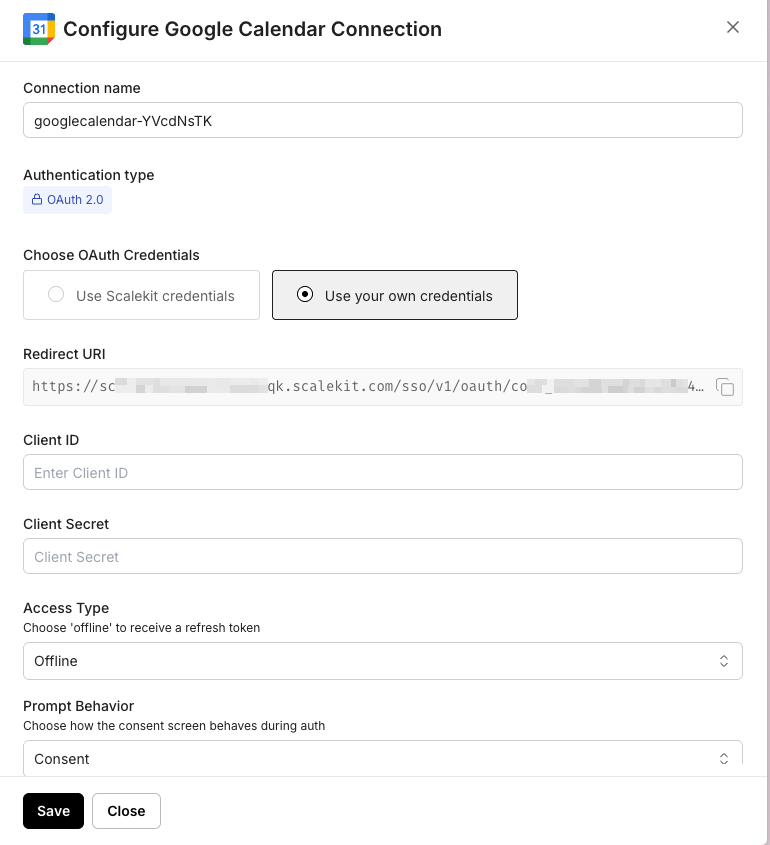Click the Configure Google Calendar Connection title
This screenshot has height=845, width=770.
[252, 29]
